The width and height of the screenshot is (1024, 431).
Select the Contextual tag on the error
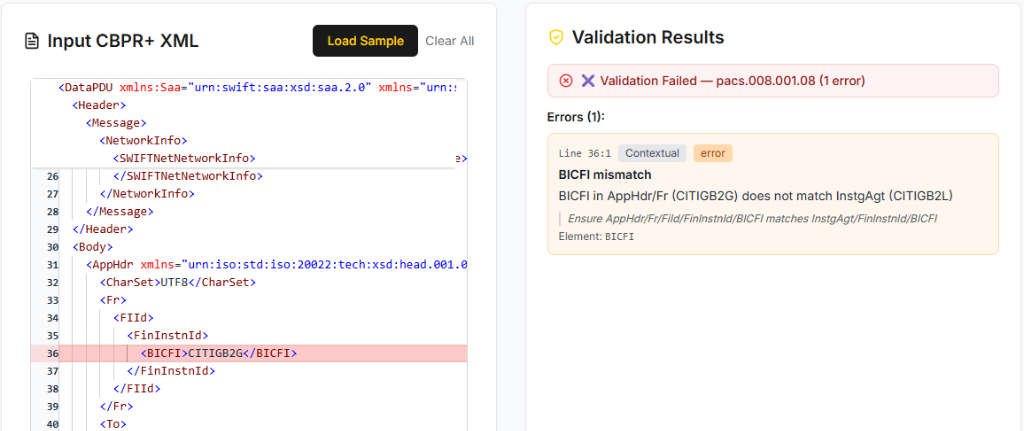[x=652, y=153]
